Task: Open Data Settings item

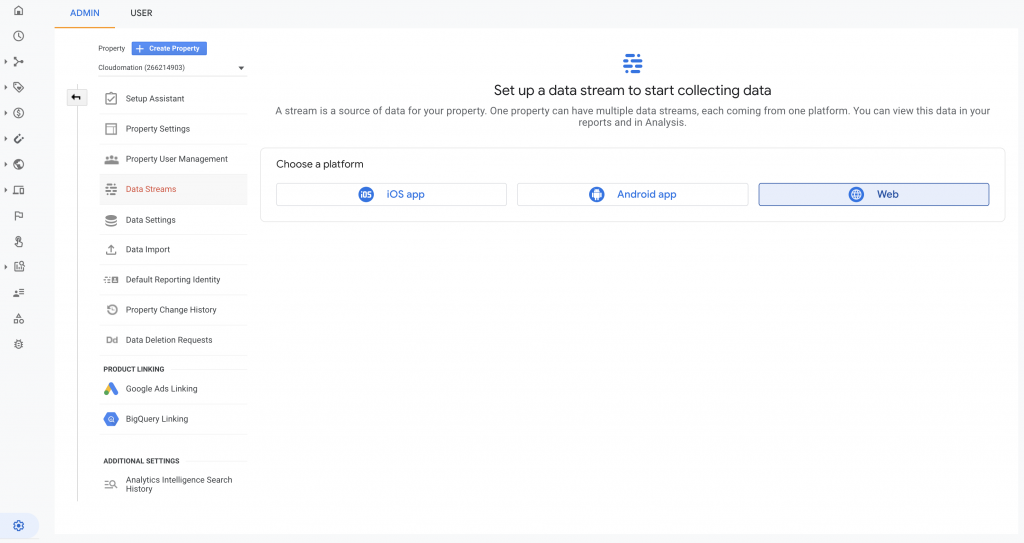Action: (x=173, y=220)
